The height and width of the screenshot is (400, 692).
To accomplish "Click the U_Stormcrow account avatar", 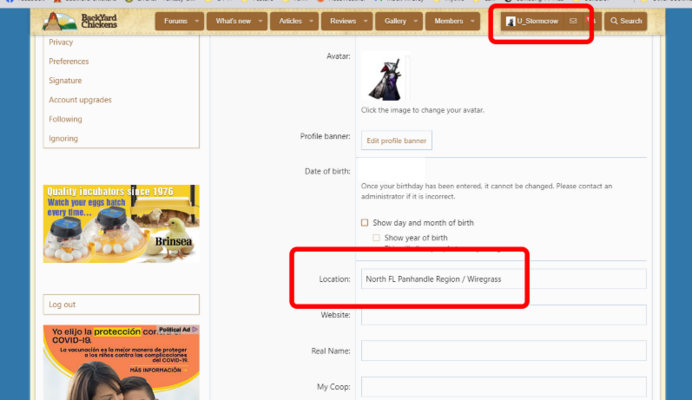I will tap(511, 21).
